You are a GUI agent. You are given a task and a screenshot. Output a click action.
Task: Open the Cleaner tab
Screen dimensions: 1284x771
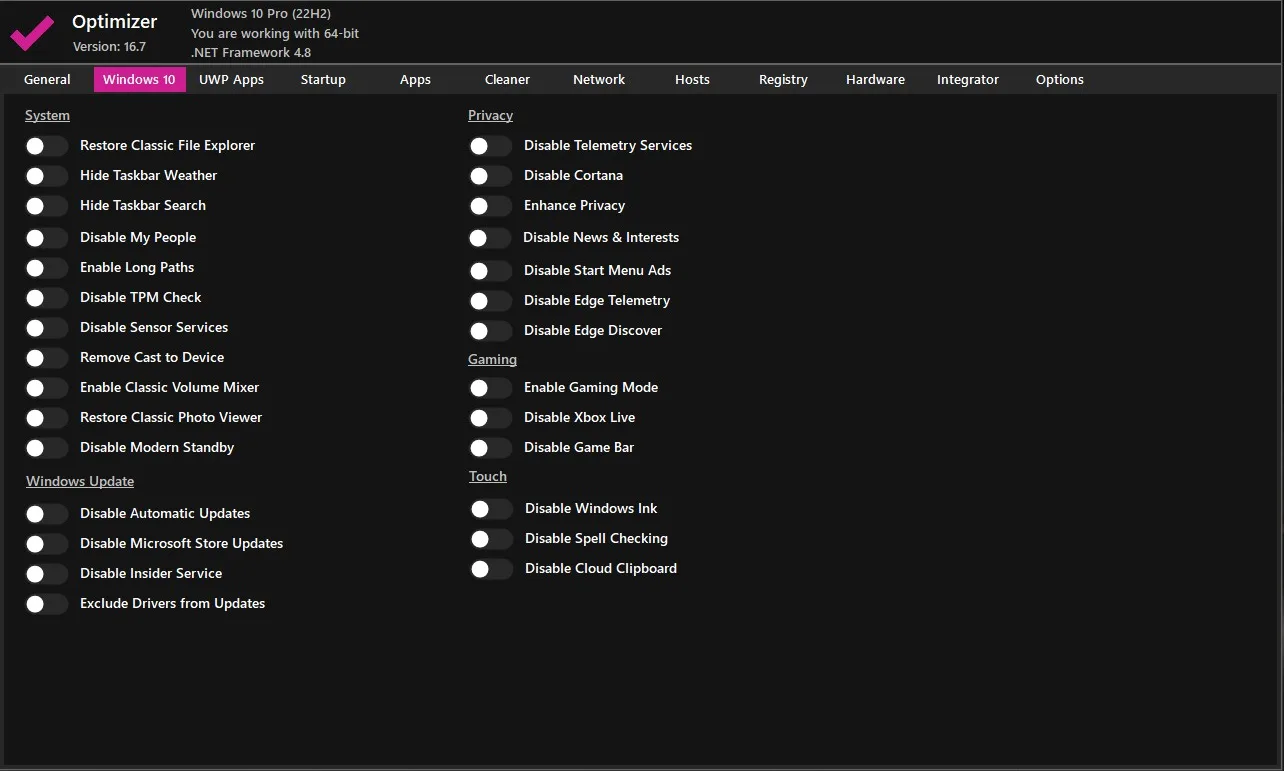pos(507,80)
